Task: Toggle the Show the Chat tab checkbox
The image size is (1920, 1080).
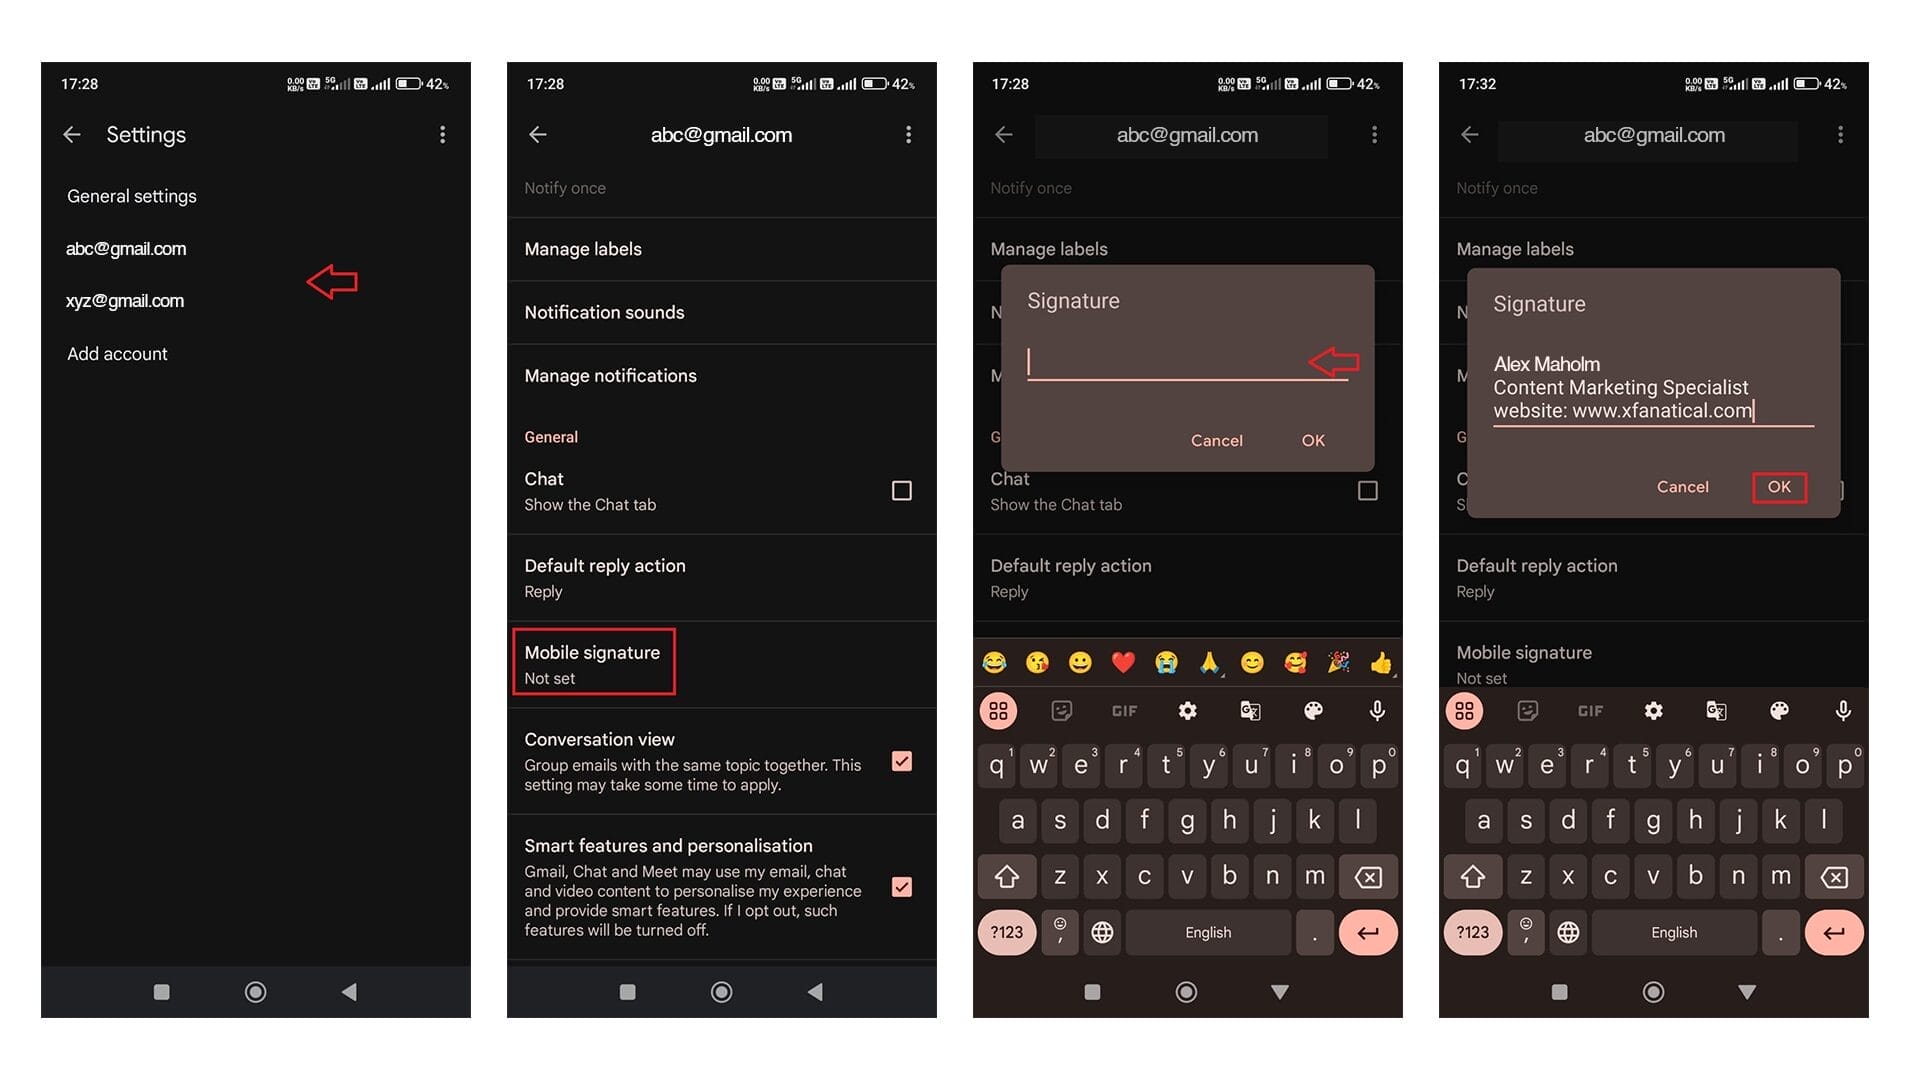Action: 902,489
